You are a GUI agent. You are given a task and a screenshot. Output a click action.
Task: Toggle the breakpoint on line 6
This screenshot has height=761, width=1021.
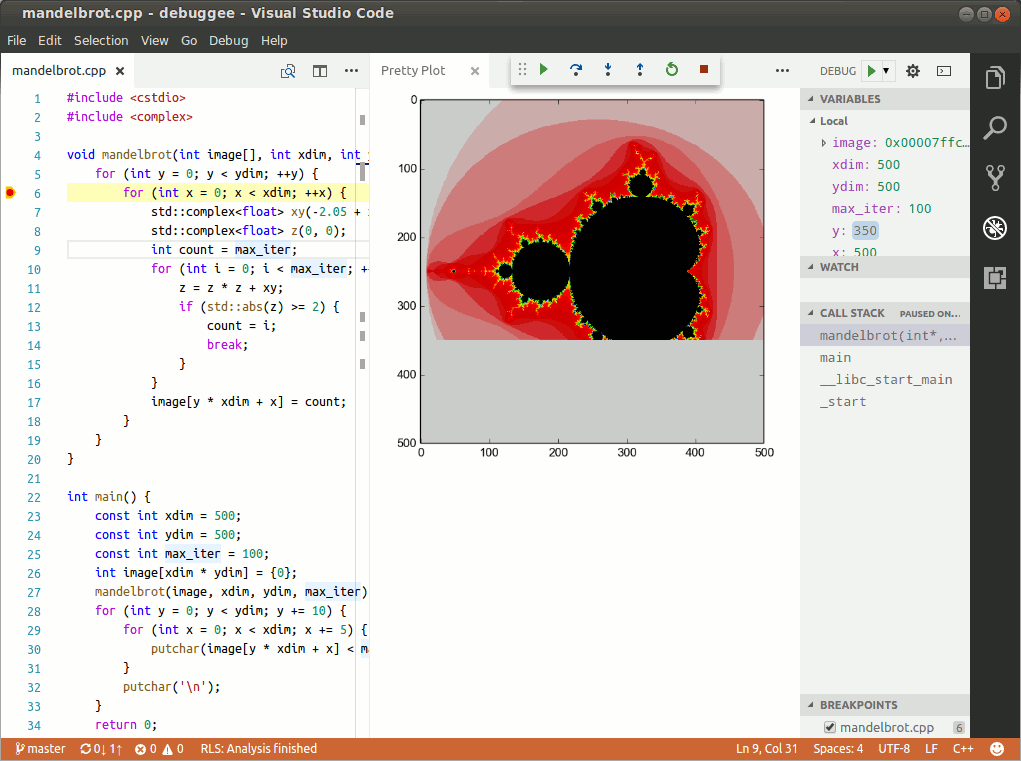pyautogui.click(x=10, y=193)
